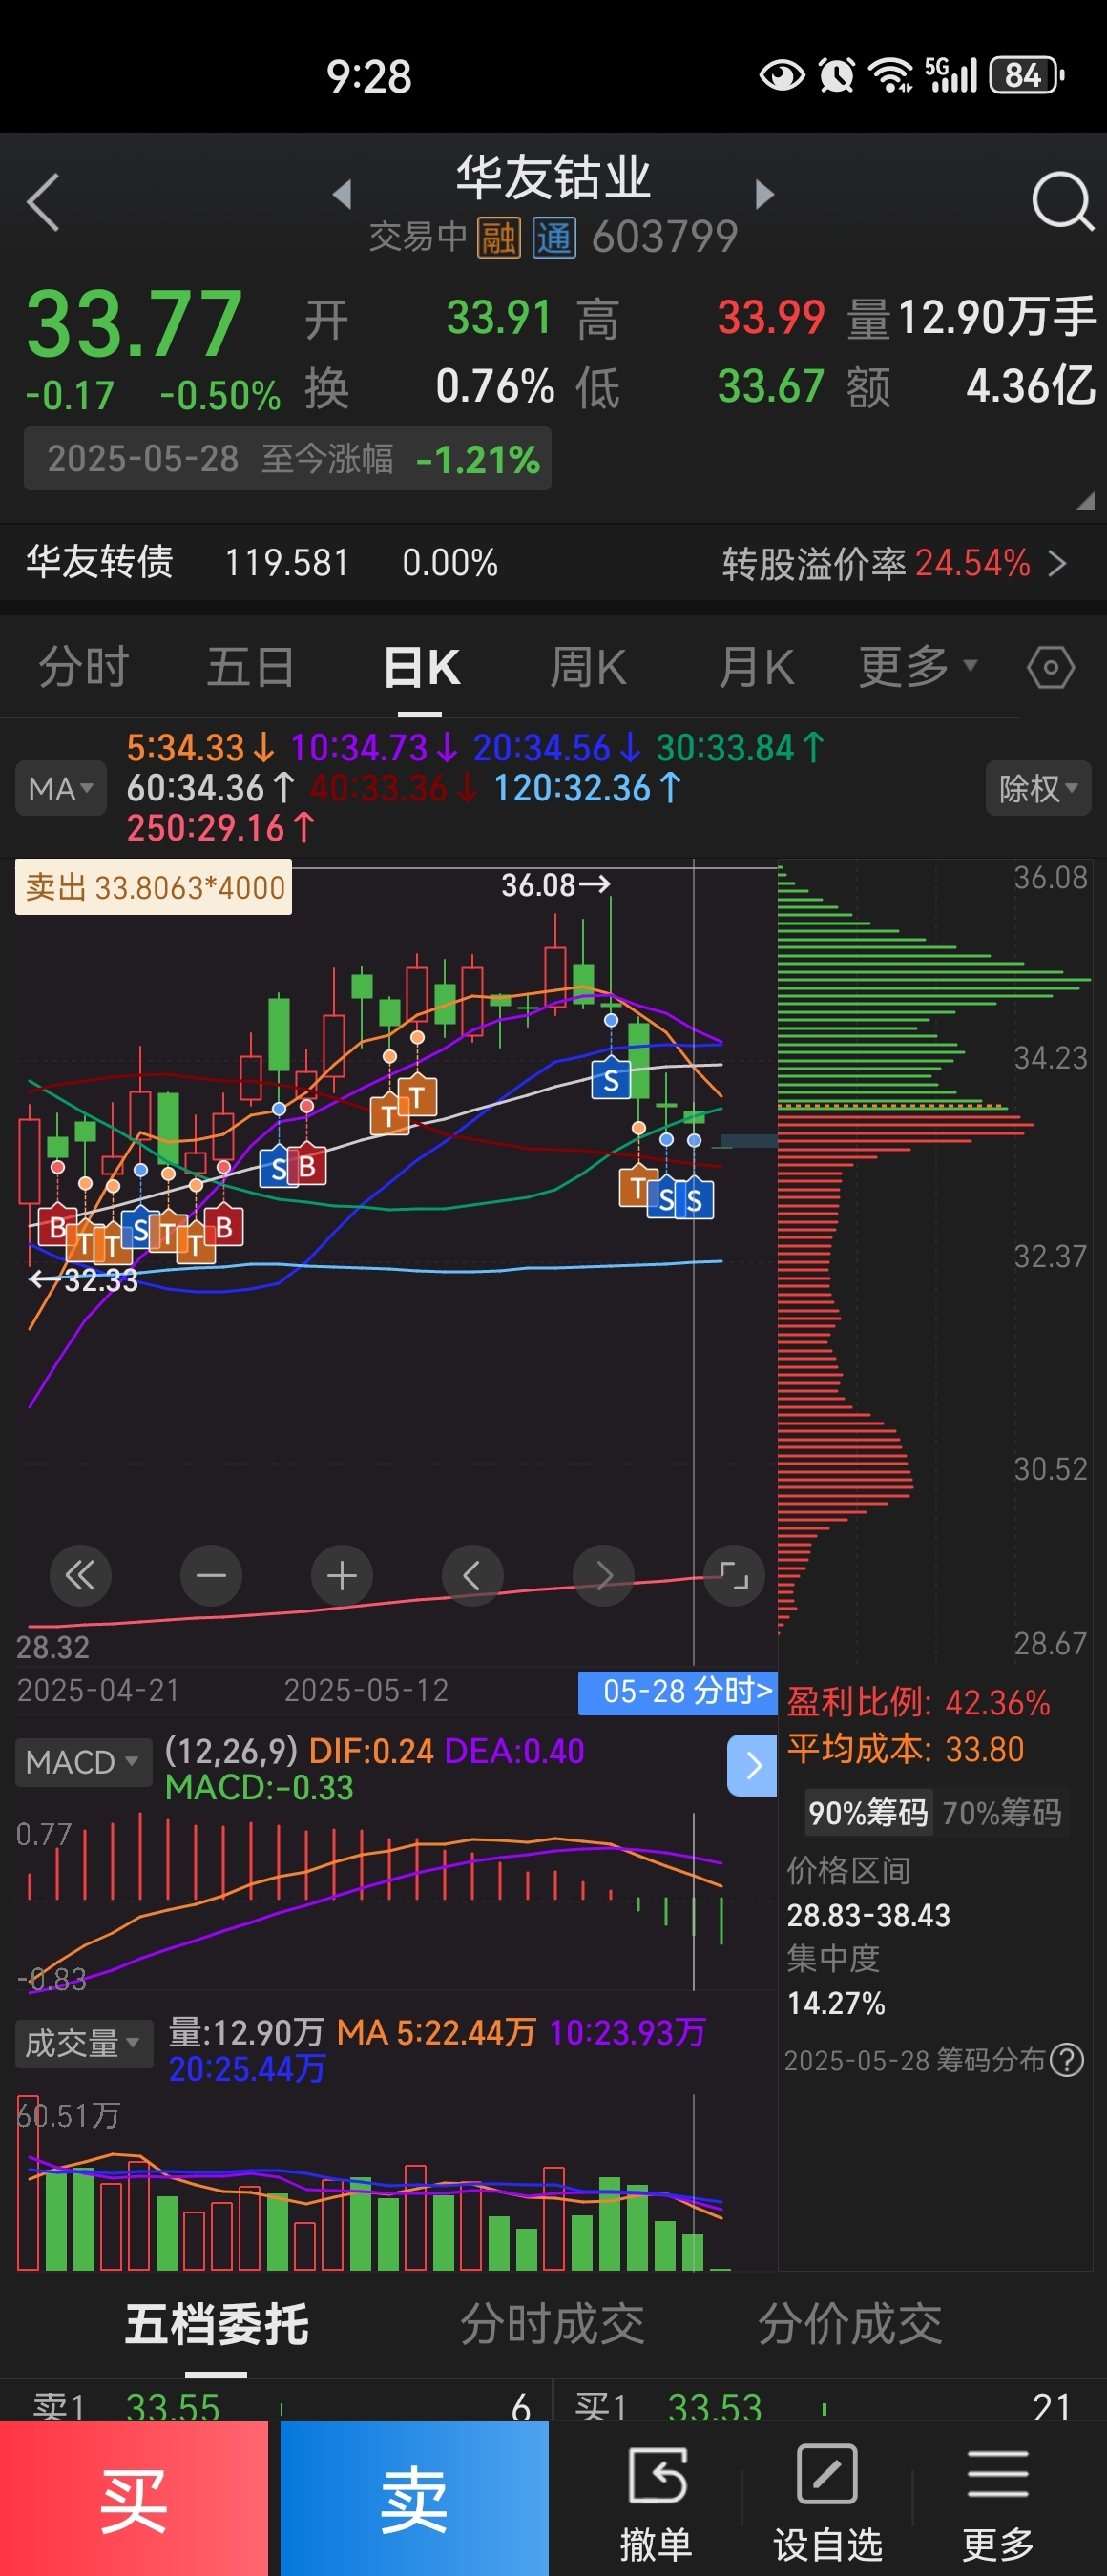
Task: Open chart settings hexagon icon
Action: point(1051,667)
